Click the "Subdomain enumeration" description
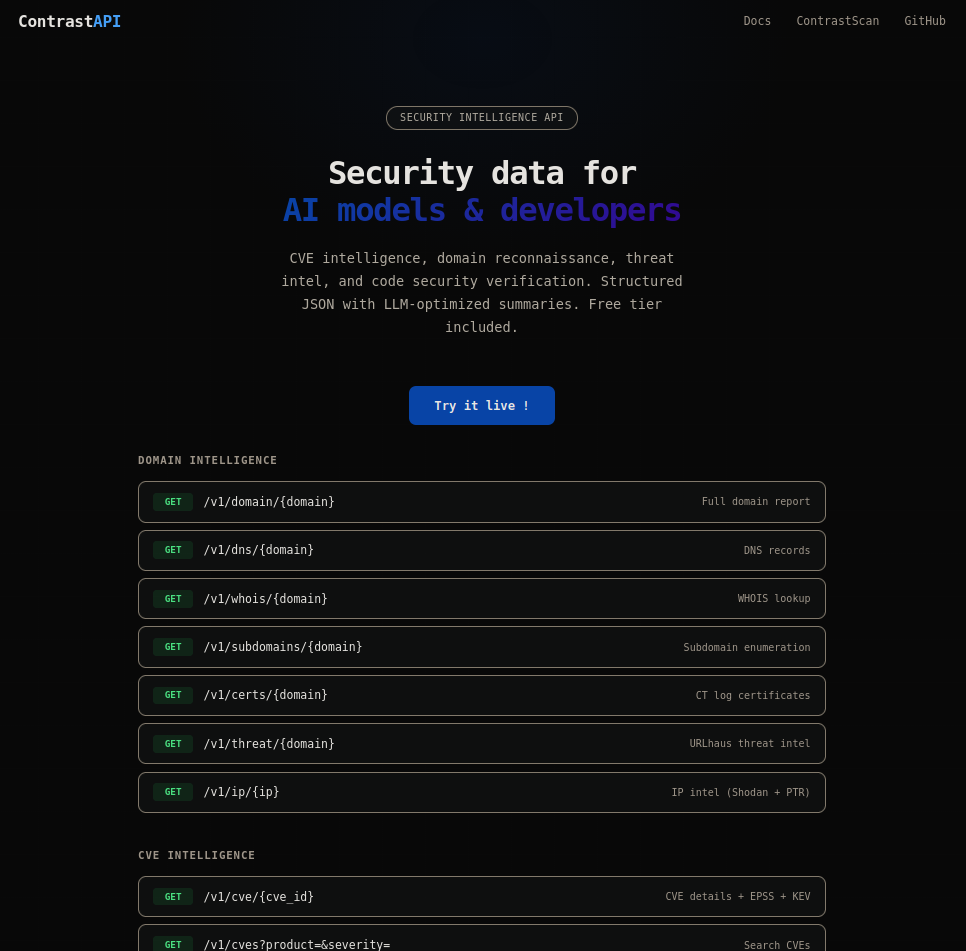Screen dimensions: 966x951 (x=747, y=647)
